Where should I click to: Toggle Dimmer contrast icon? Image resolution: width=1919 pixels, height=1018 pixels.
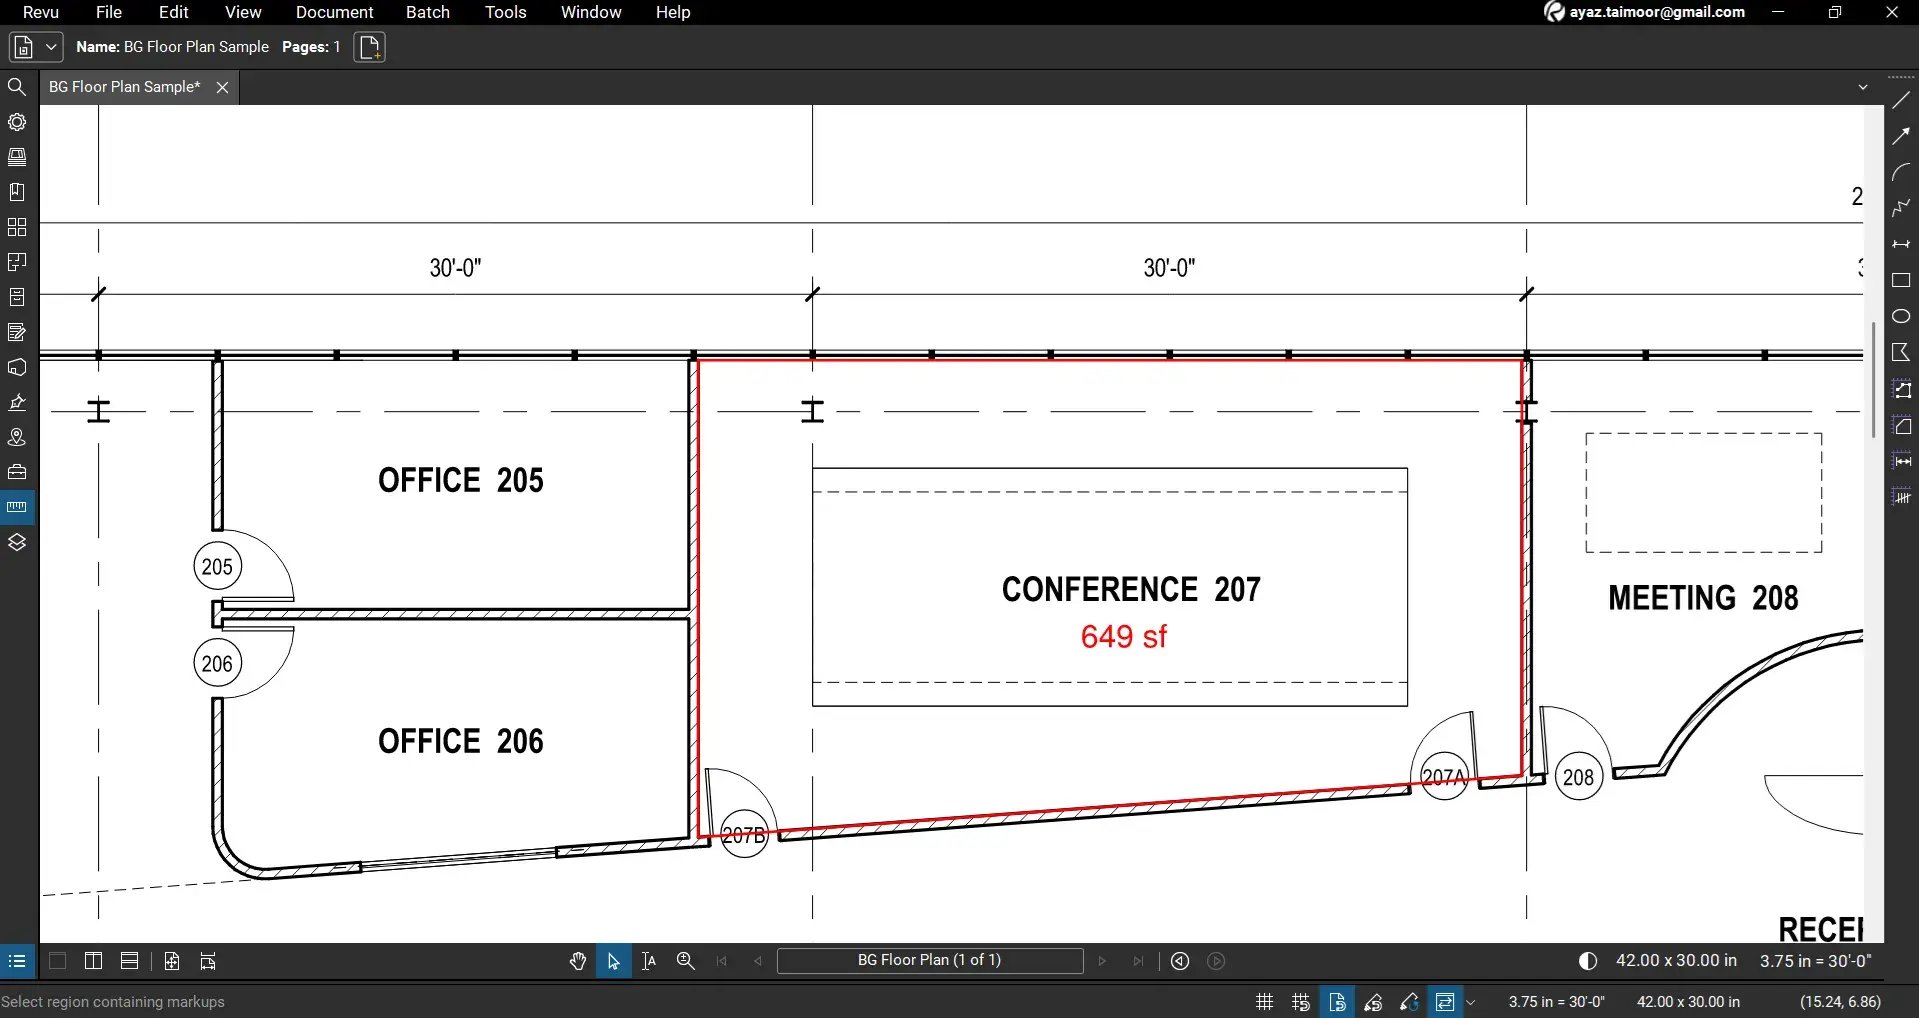click(x=1588, y=961)
